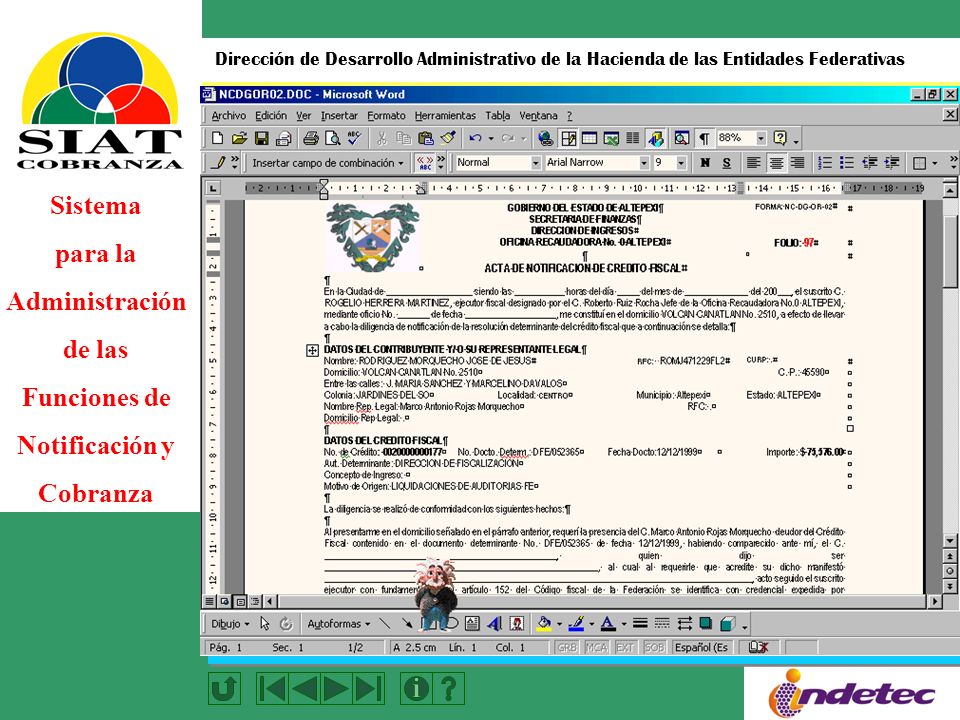Screen dimensions: 960x720
Task: Insert WordArt from the Drawing toolbar
Action: click(495, 624)
